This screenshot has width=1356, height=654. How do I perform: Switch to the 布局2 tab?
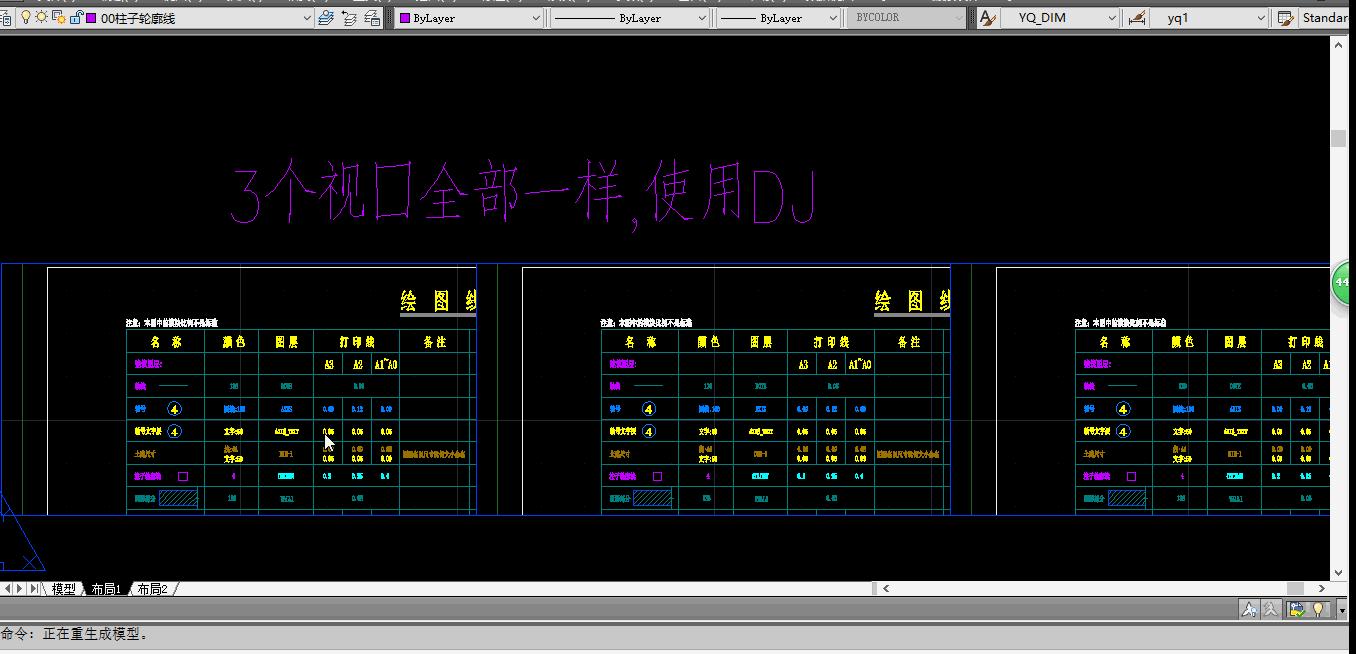click(x=152, y=589)
